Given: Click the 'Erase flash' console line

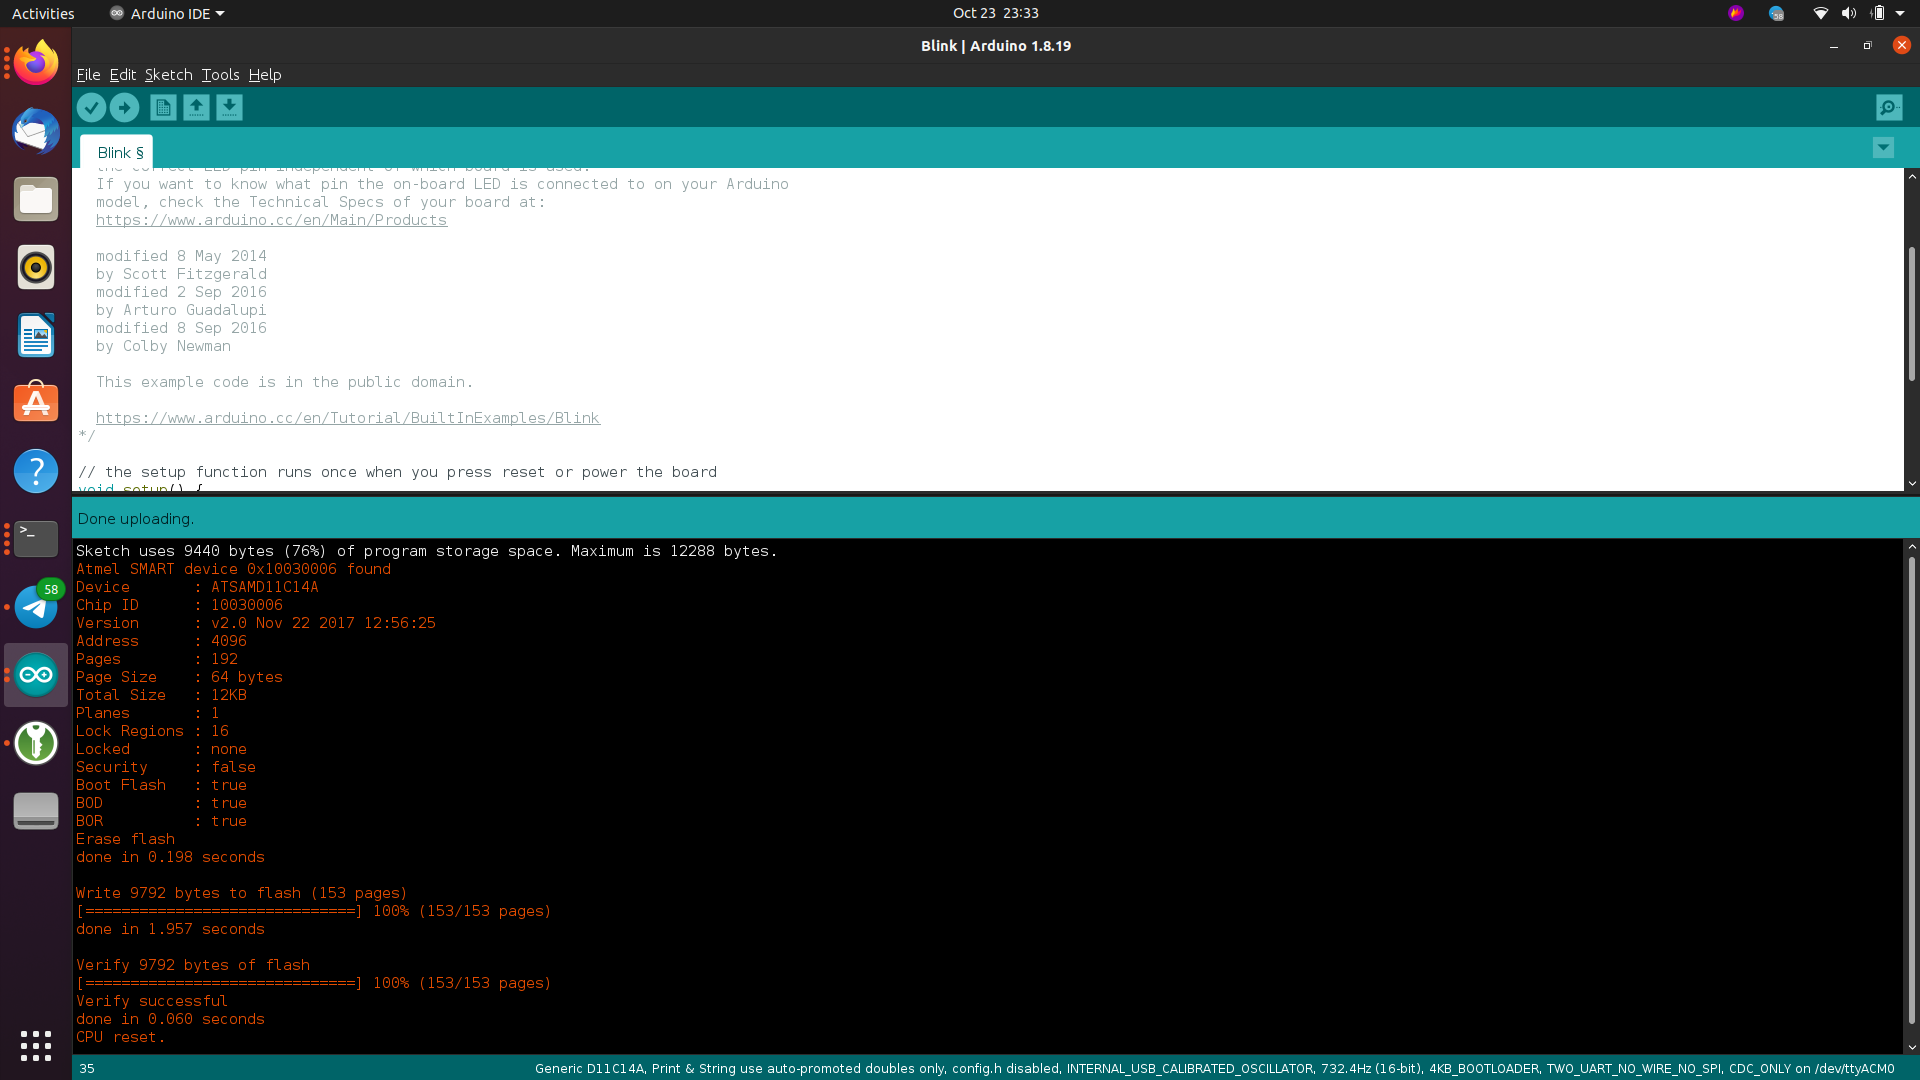Looking at the screenshot, I should pyautogui.click(x=125, y=839).
